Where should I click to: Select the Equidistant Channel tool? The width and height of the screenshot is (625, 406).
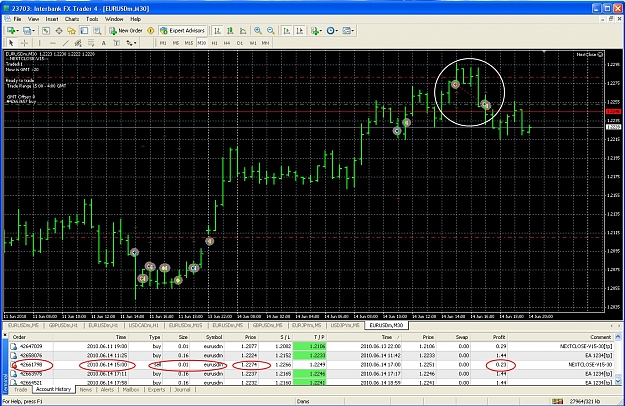click(78, 43)
